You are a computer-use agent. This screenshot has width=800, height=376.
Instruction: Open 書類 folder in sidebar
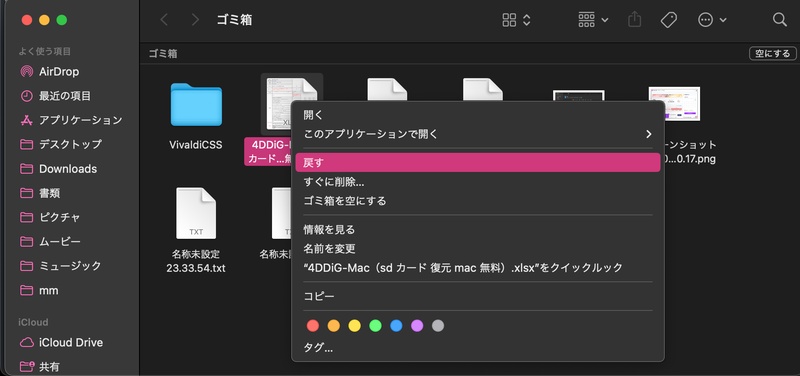pos(40,193)
